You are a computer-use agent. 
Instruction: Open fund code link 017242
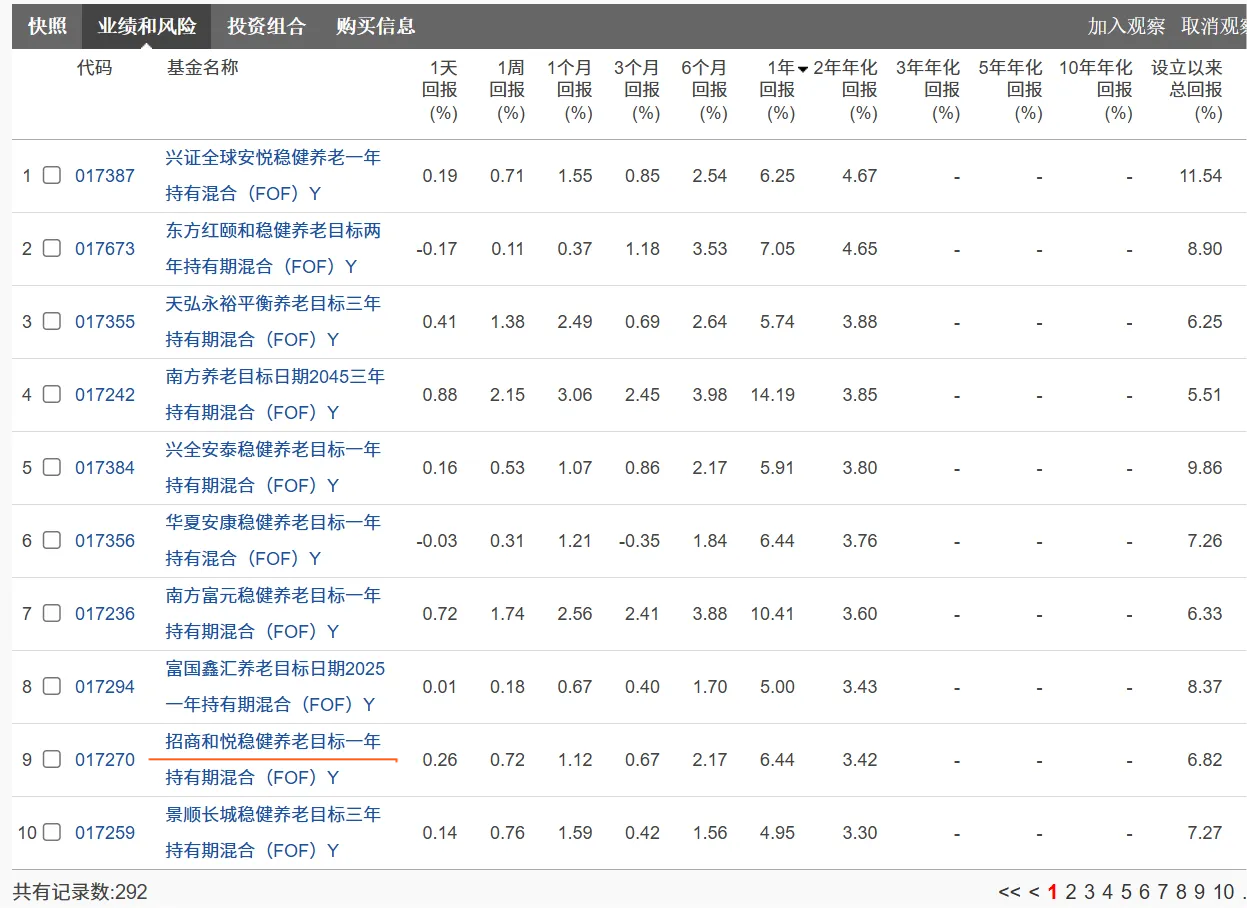[x=105, y=395]
